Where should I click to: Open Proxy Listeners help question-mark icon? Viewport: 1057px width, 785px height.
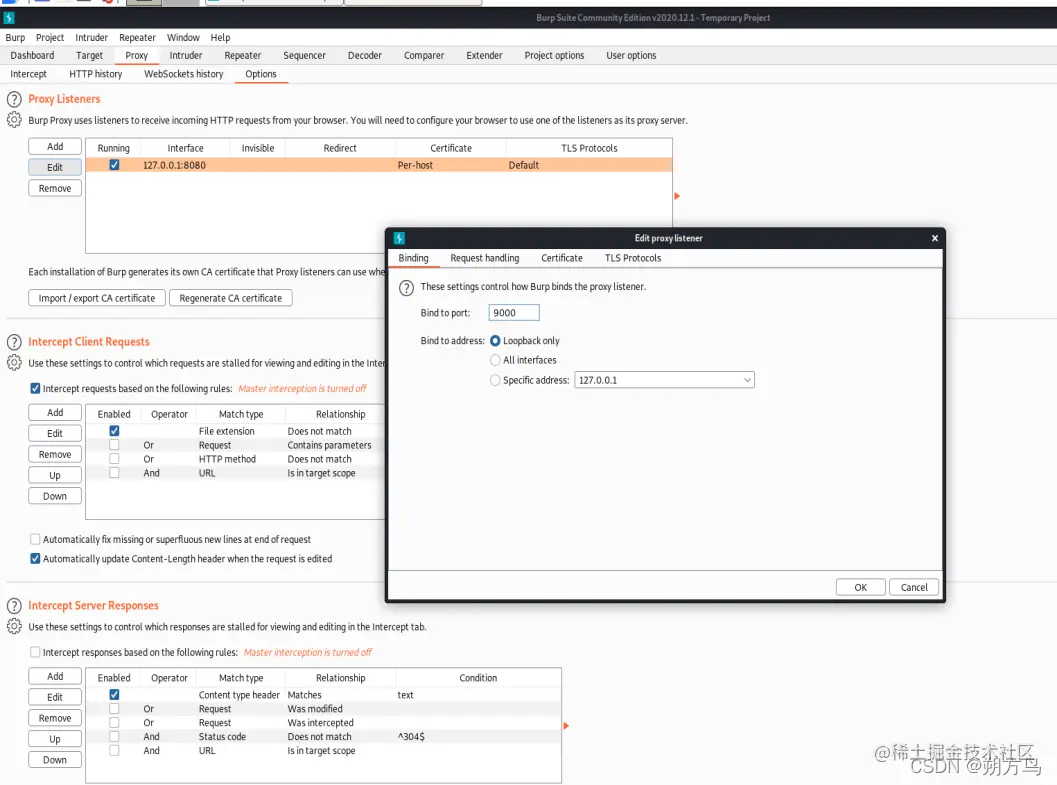14,99
